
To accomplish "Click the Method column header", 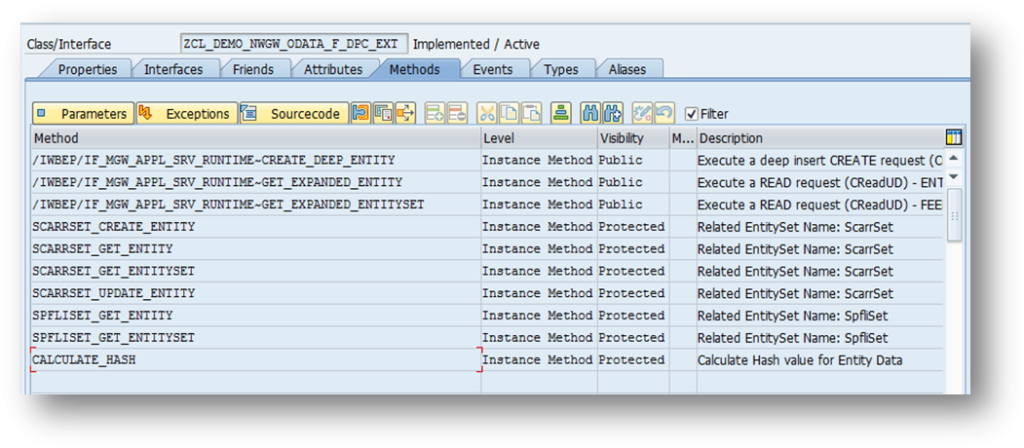I will [x=256, y=138].
